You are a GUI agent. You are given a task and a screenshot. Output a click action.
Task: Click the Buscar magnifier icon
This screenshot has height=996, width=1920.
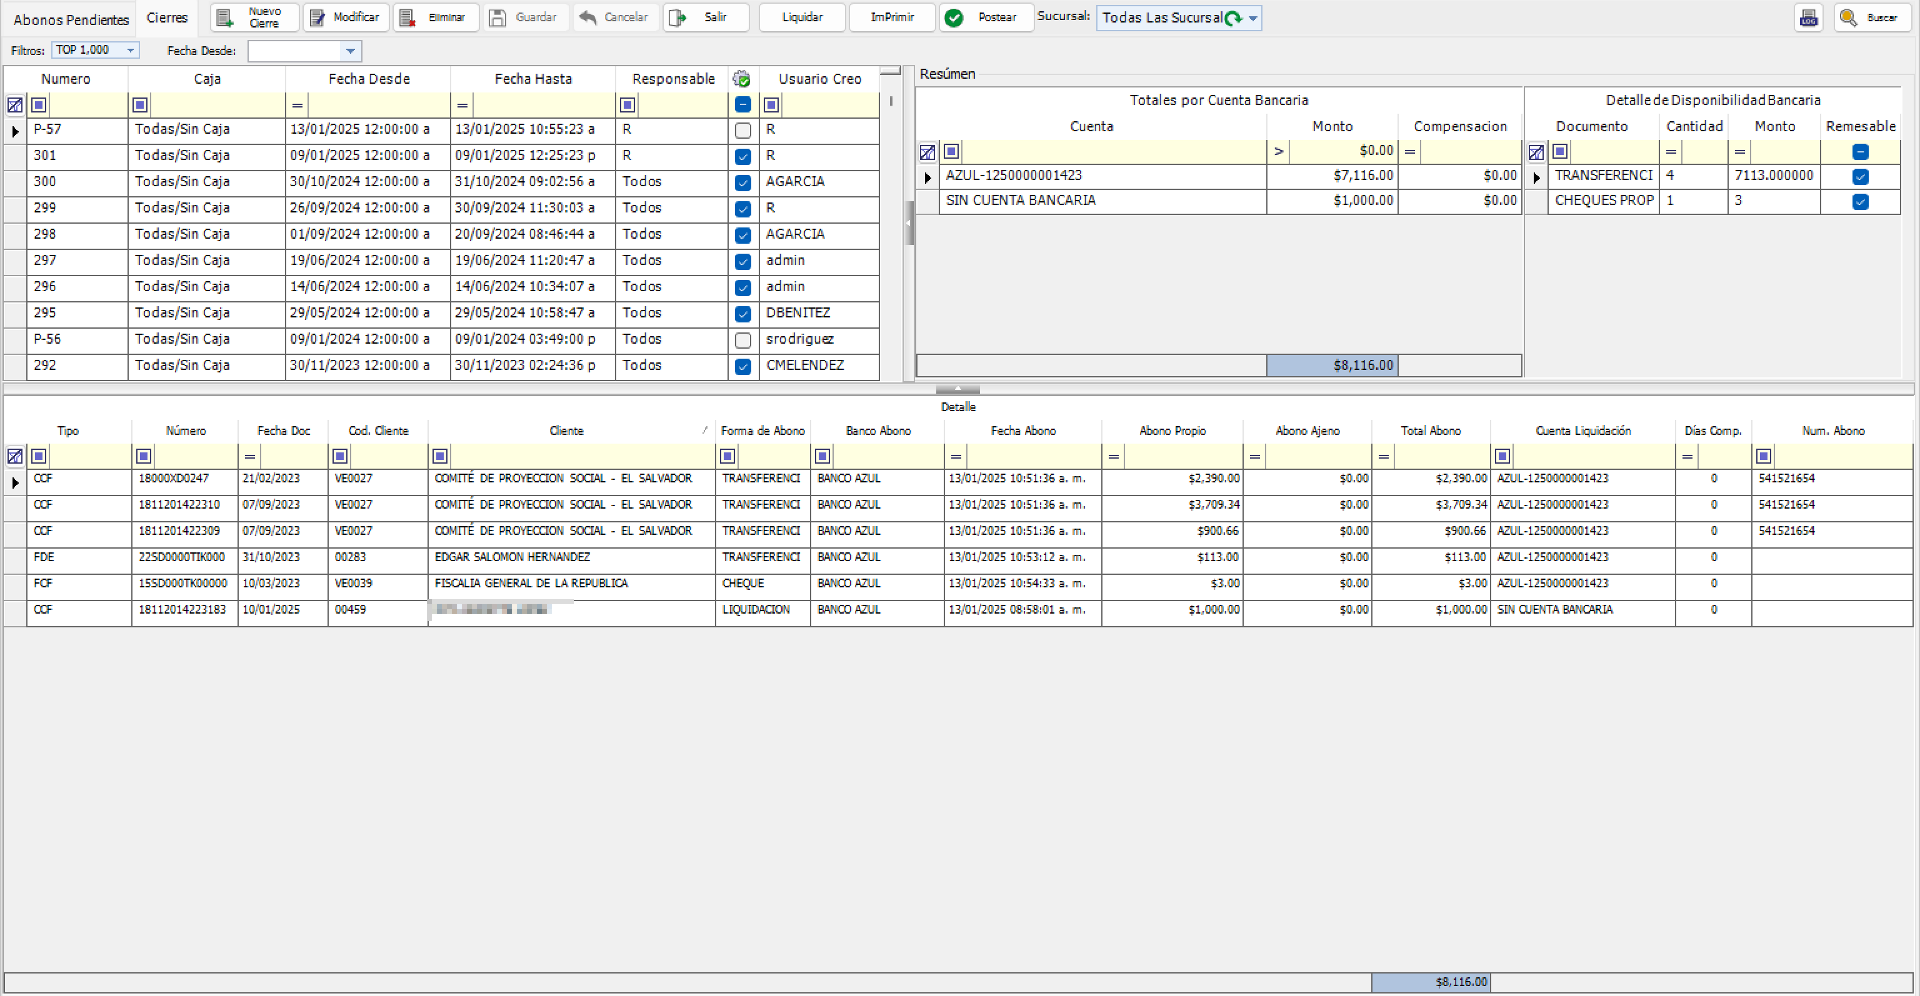(1848, 18)
